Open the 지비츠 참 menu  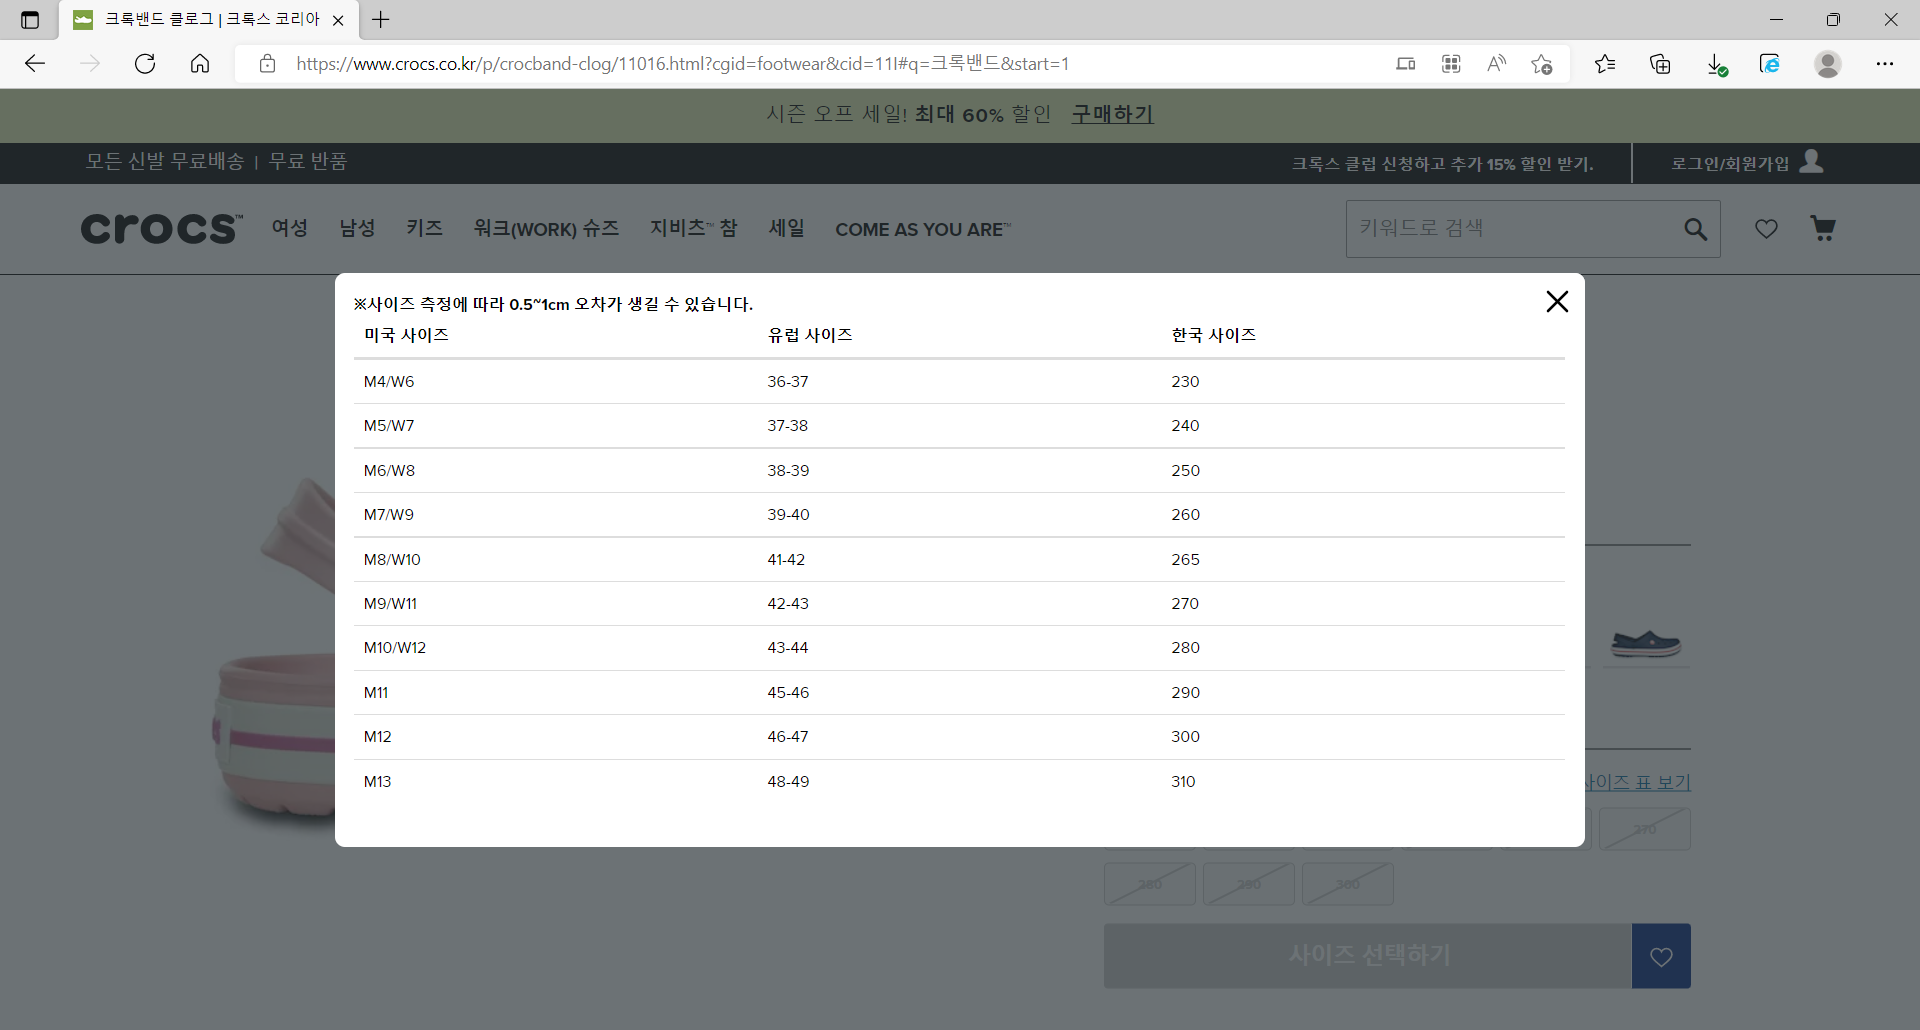694,228
